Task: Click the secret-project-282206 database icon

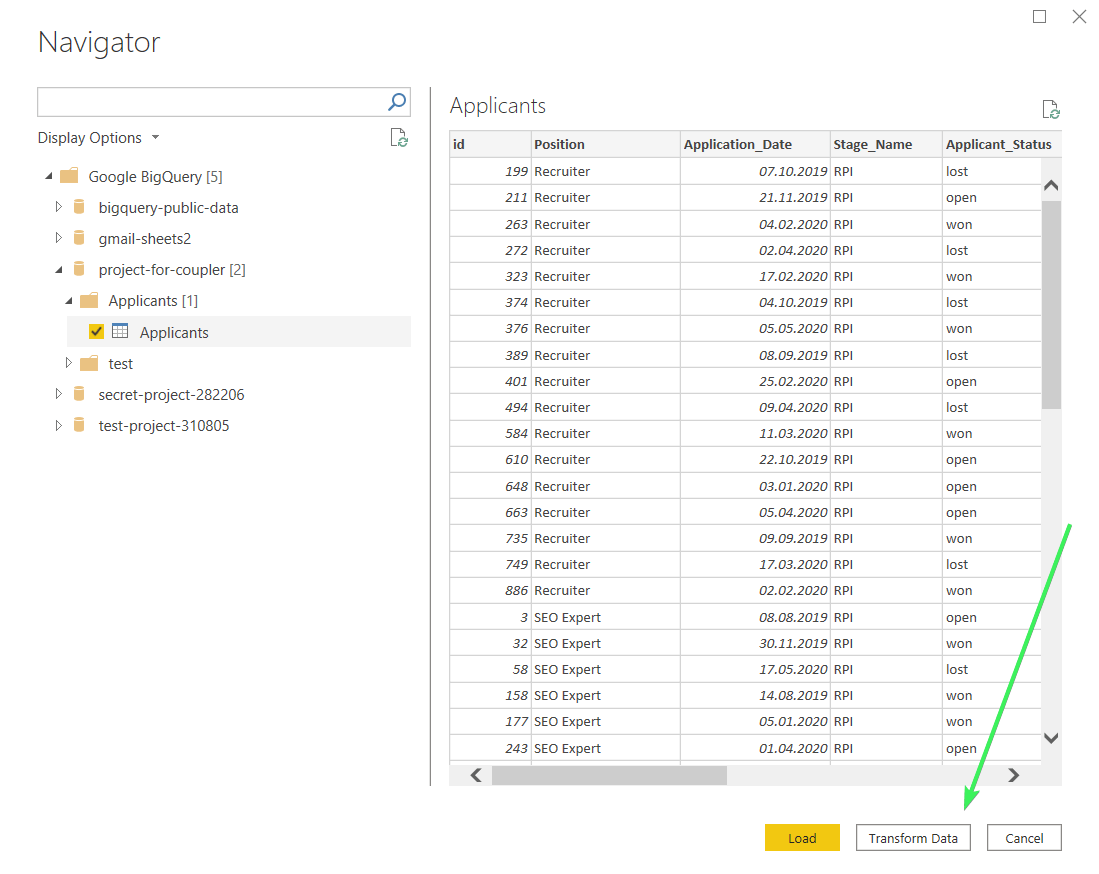Action: click(79, 394)
